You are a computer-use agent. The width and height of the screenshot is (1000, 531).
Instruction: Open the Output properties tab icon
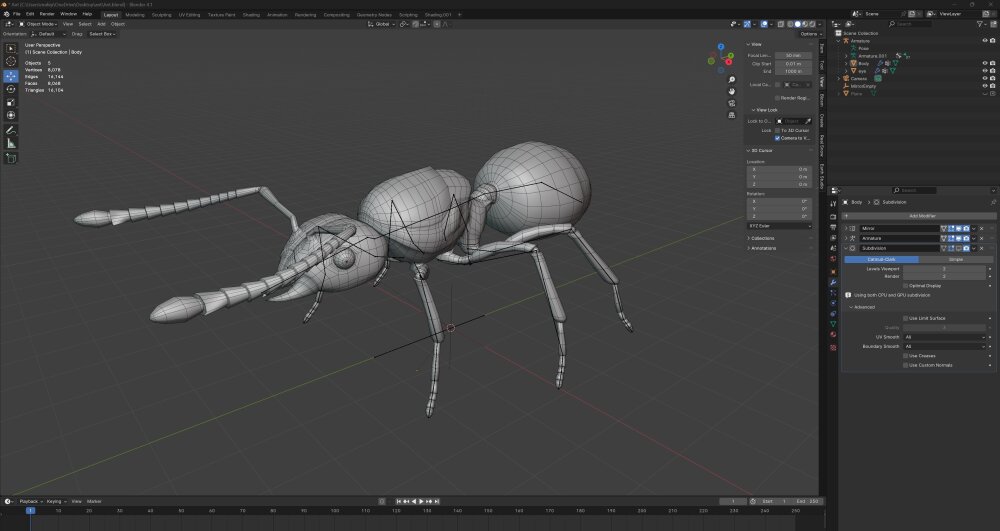(833, 227)
